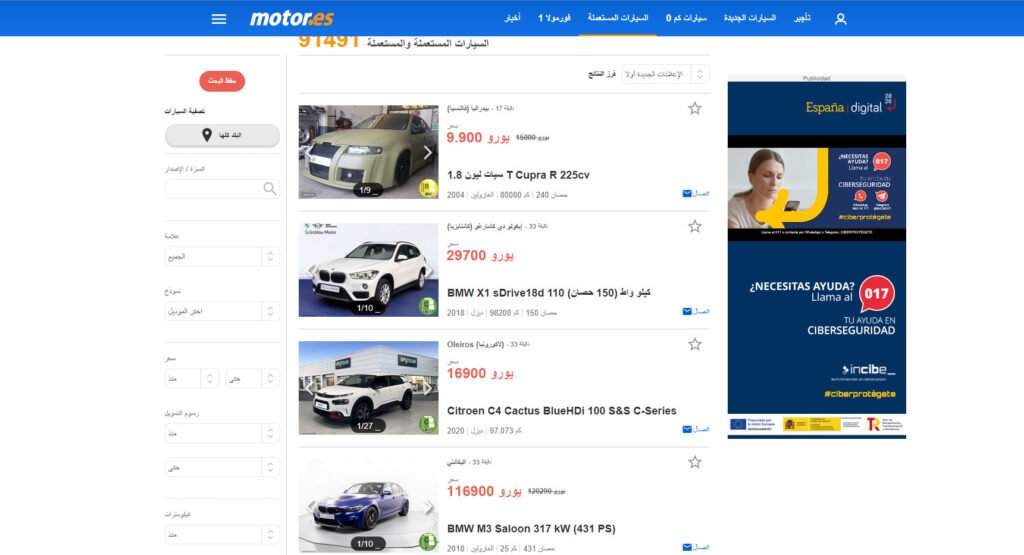This screenshot has width=1024, height=555.
Task: Star the BMW X1 sDrive18d listing
Action: pyautogui.click(x=695, y=226)
